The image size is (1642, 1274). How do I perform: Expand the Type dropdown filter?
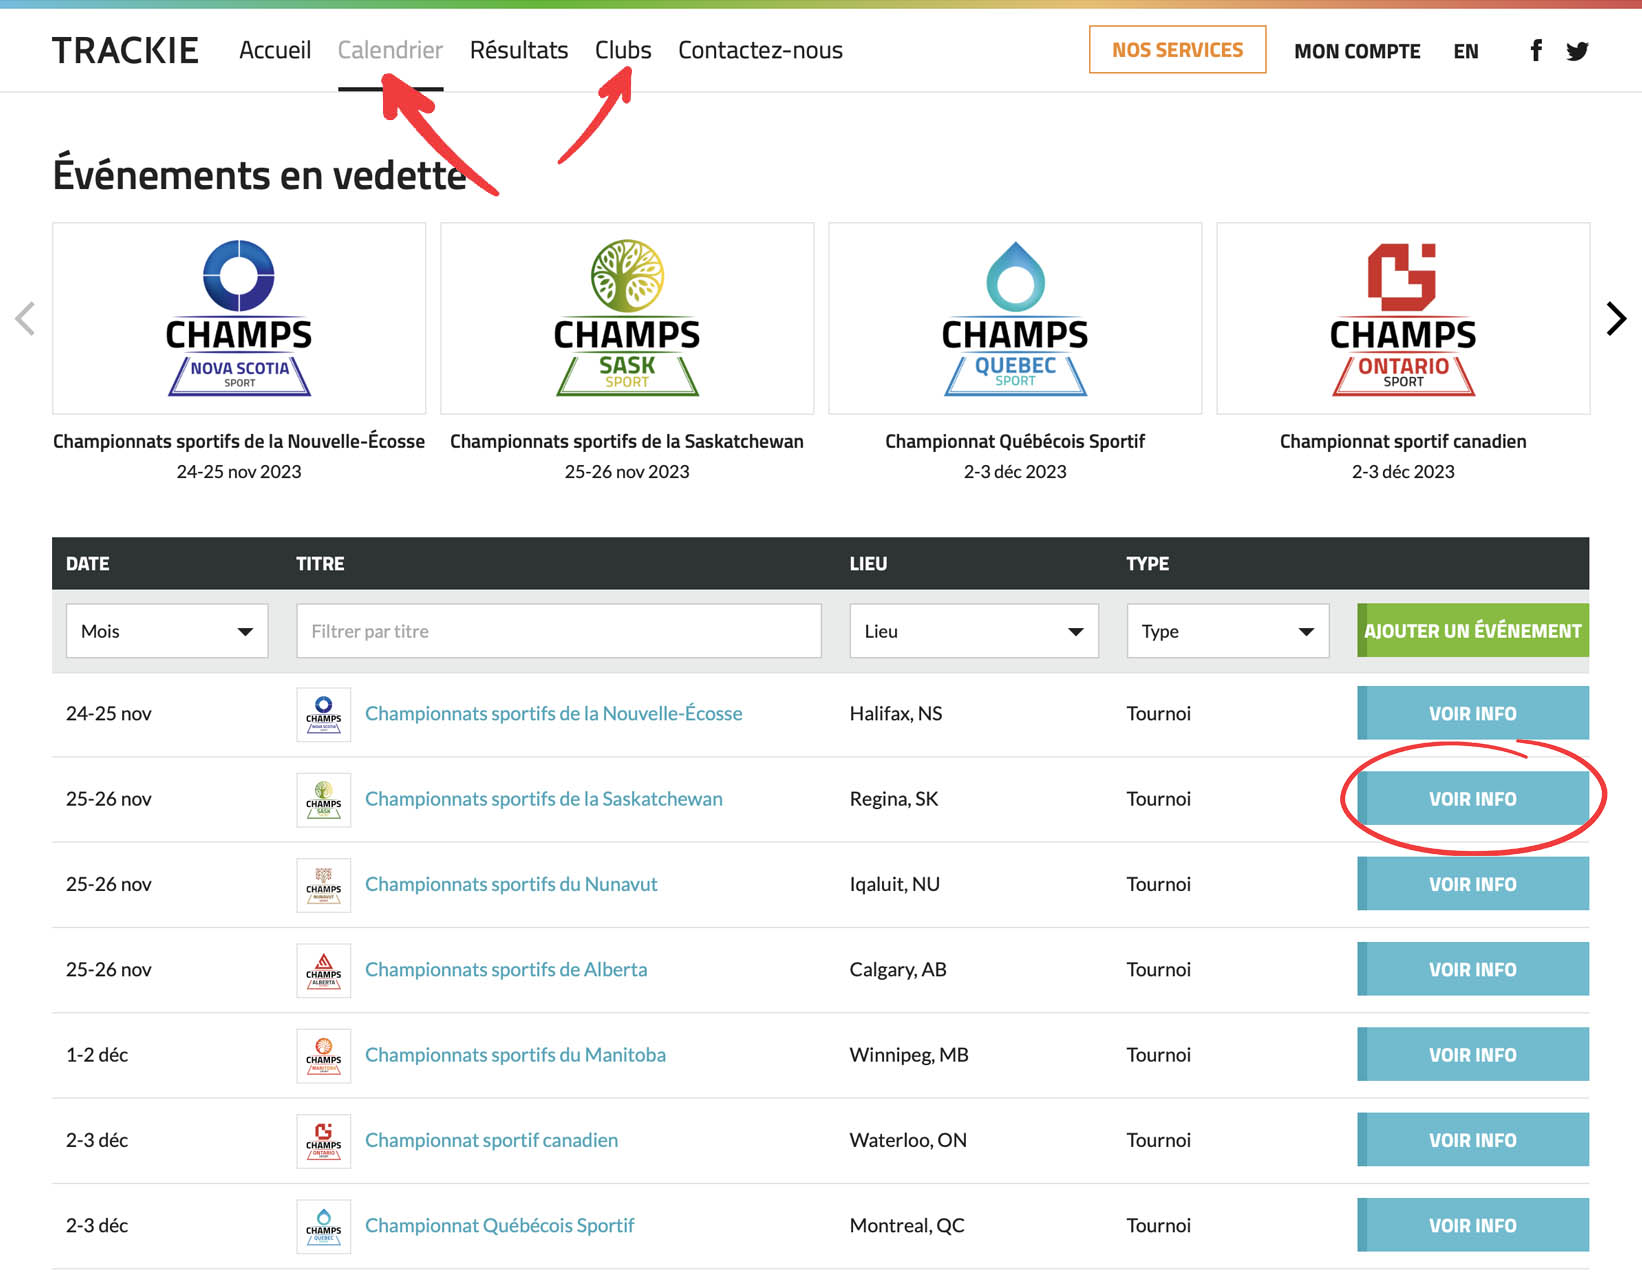[1227, 631]
